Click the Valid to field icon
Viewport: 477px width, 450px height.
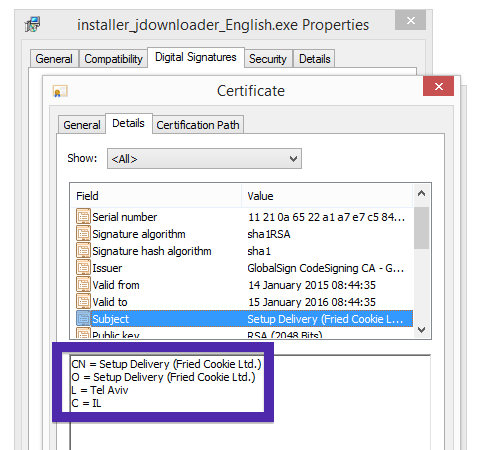[83, 302]
